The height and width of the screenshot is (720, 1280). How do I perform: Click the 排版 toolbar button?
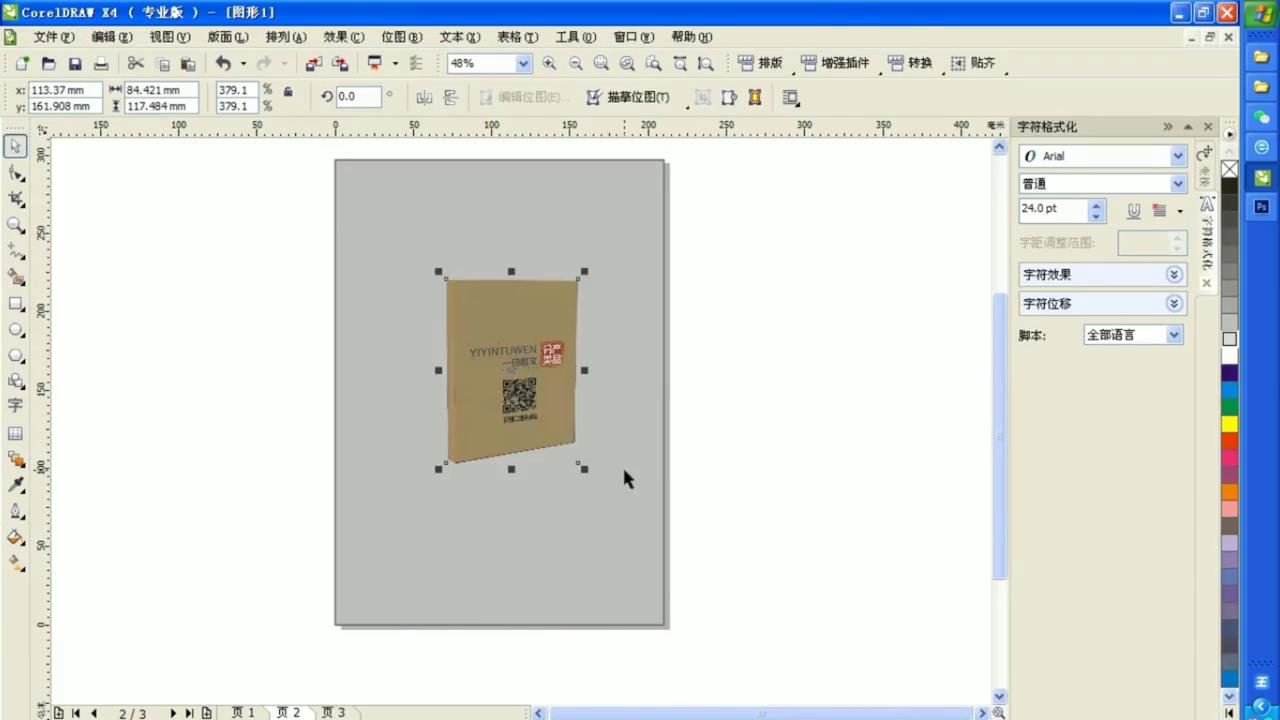pyautogui.click(x=760, y=63)
